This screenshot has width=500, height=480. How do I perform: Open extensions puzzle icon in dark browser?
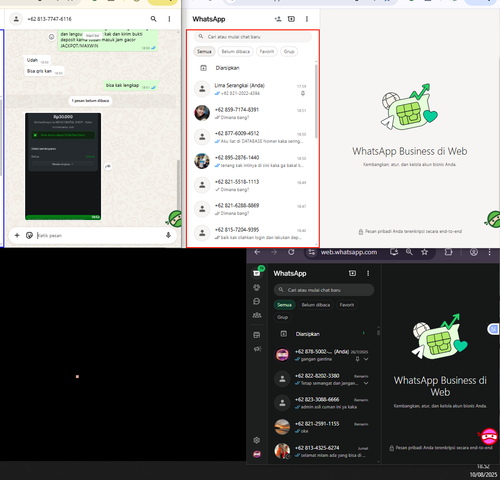click(x=448, y=252)
